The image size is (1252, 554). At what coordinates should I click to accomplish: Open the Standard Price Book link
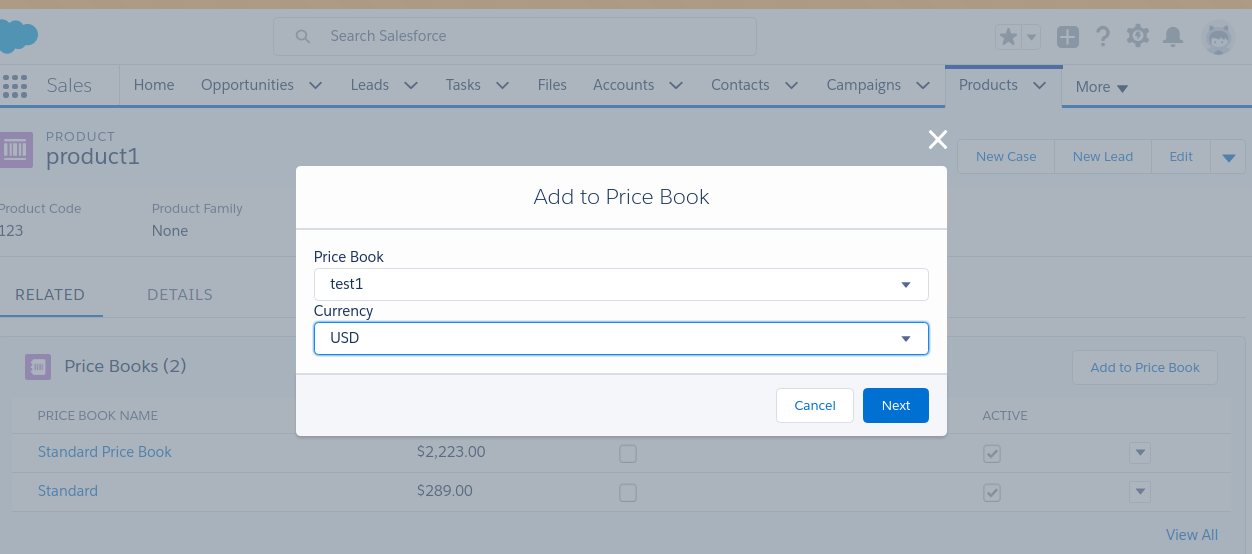(x=105, y=452)
